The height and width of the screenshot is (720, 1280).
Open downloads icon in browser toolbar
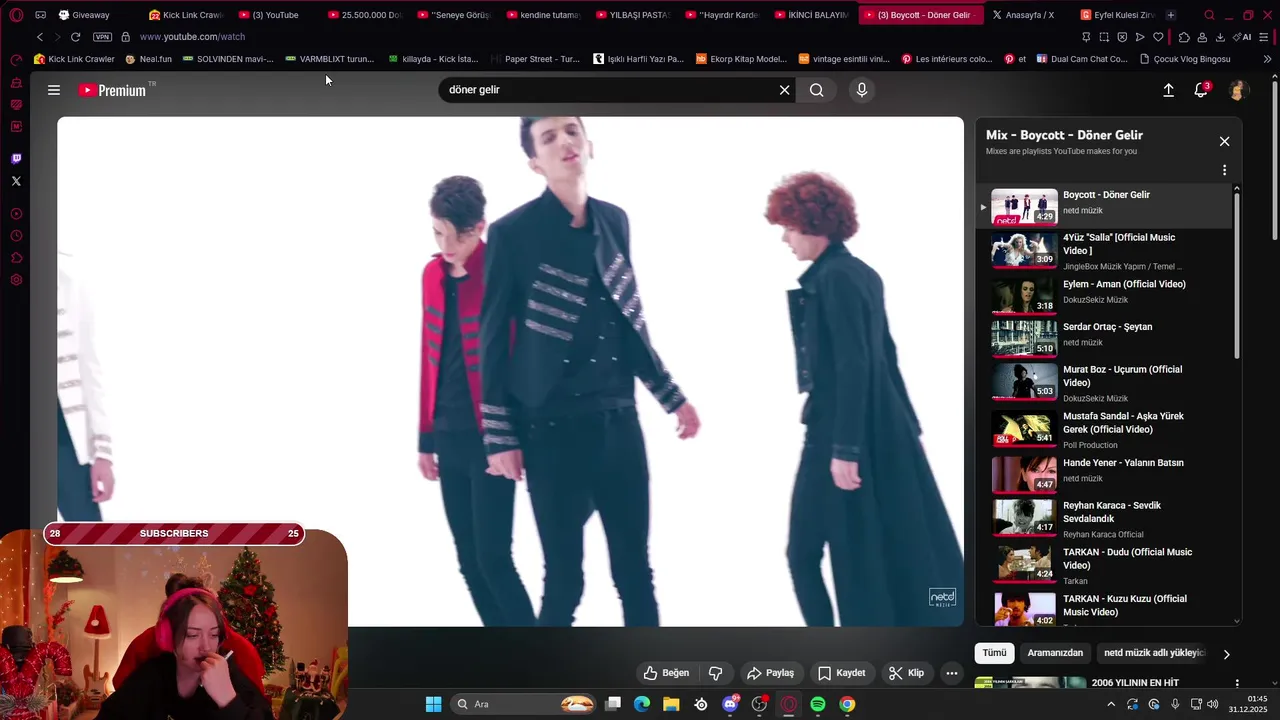coord(1220,37)
